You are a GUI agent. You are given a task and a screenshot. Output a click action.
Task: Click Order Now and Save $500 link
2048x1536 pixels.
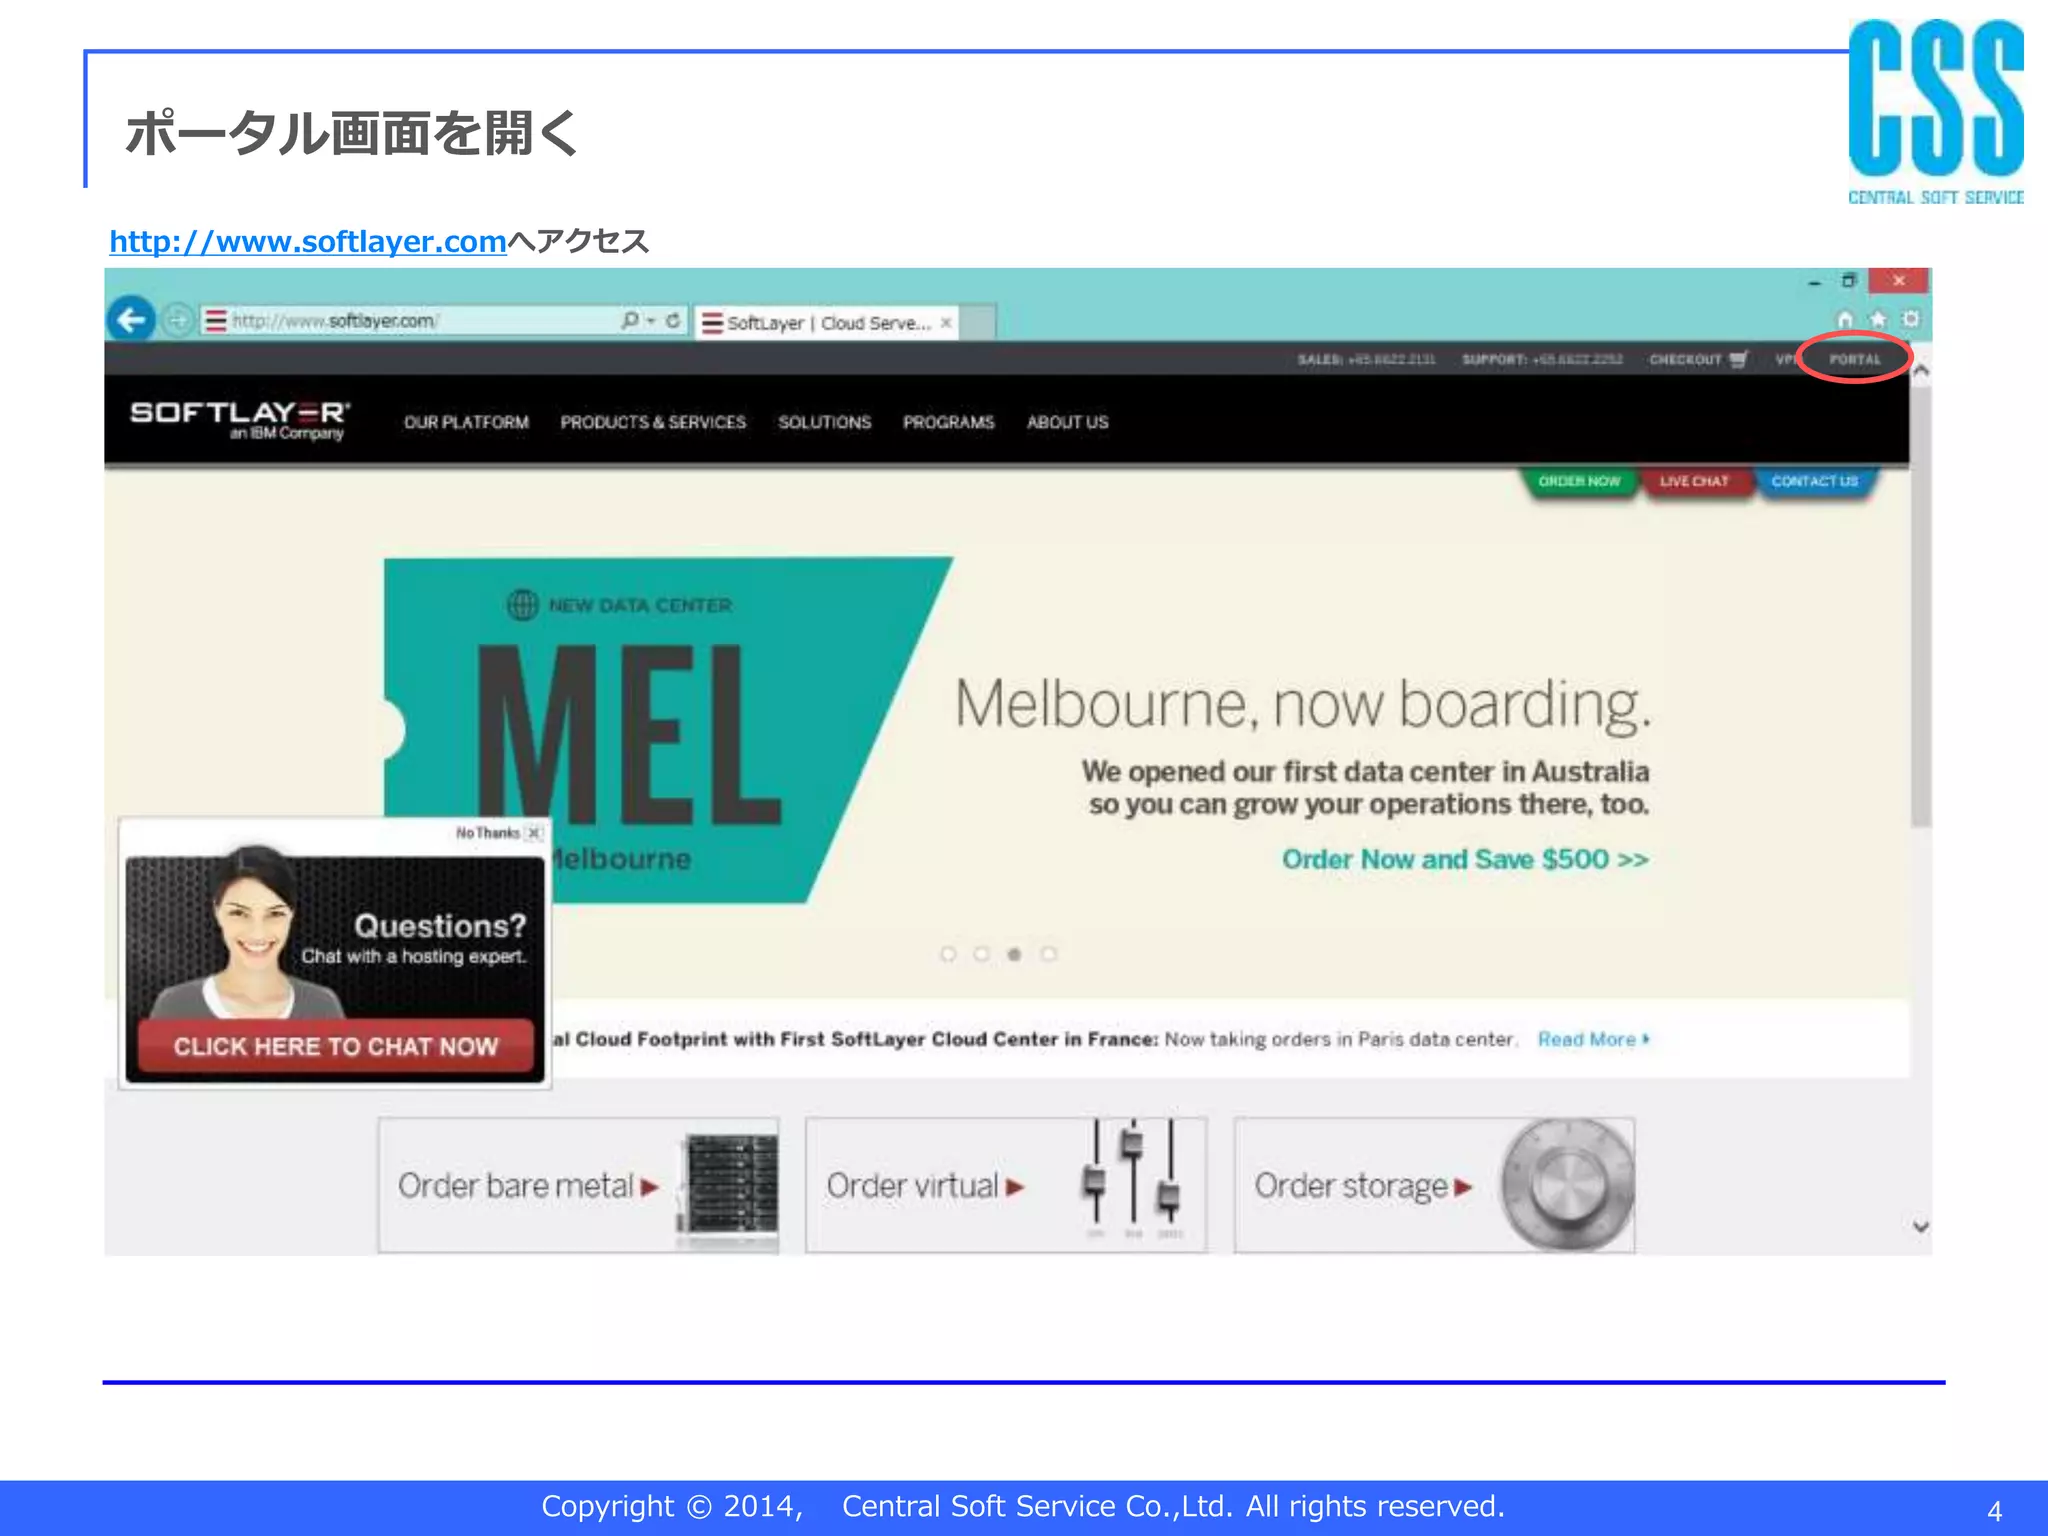click(x=1465, y=859)
